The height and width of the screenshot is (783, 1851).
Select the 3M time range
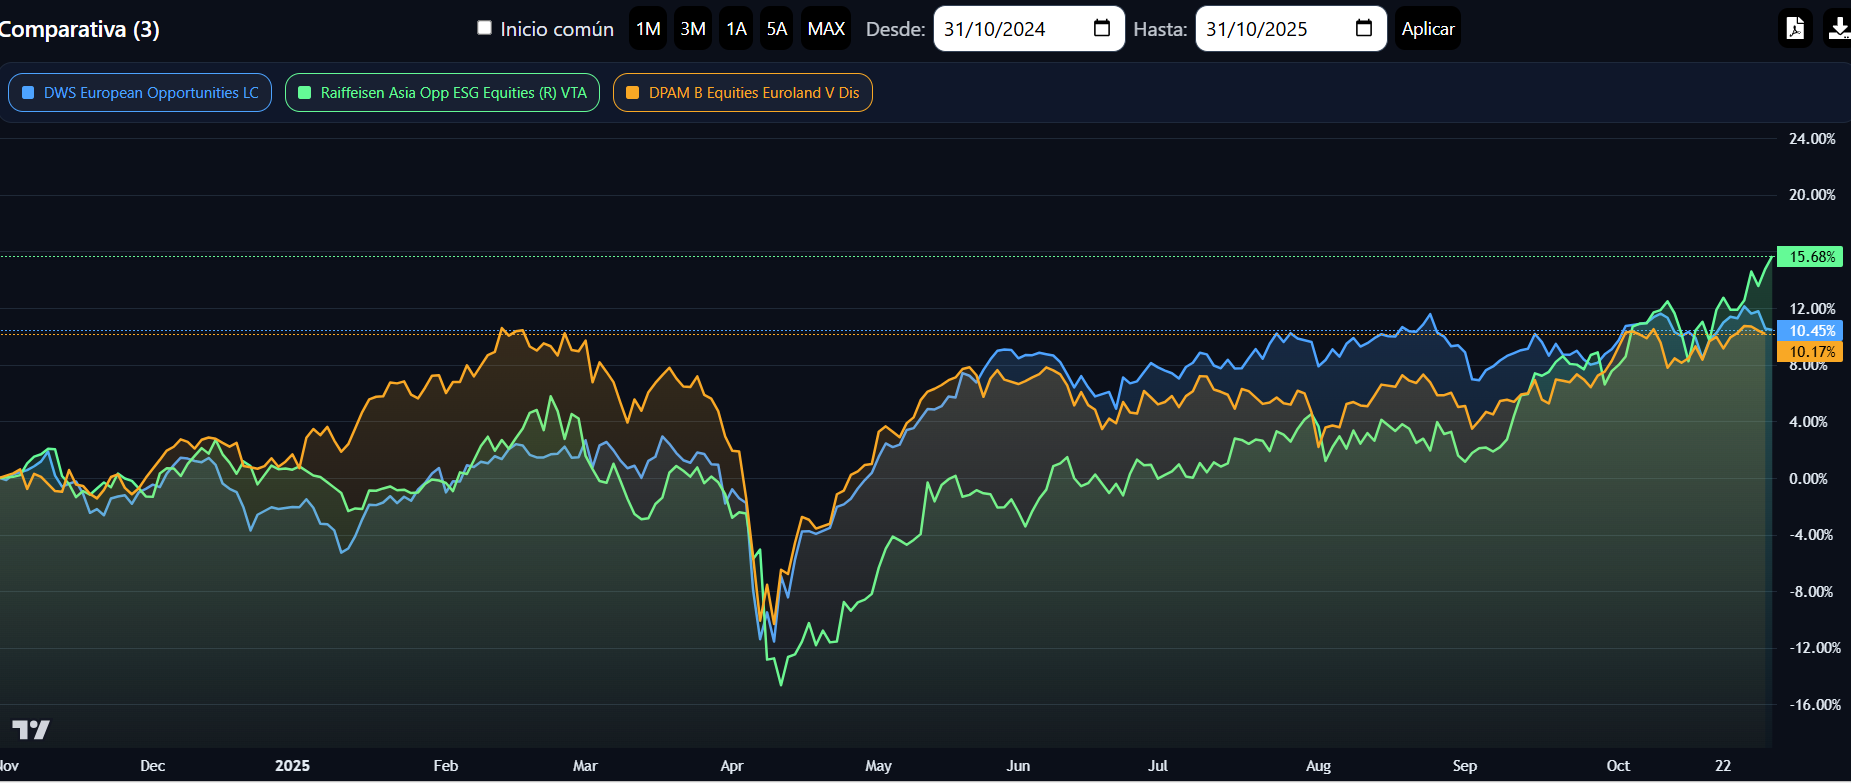693,29
